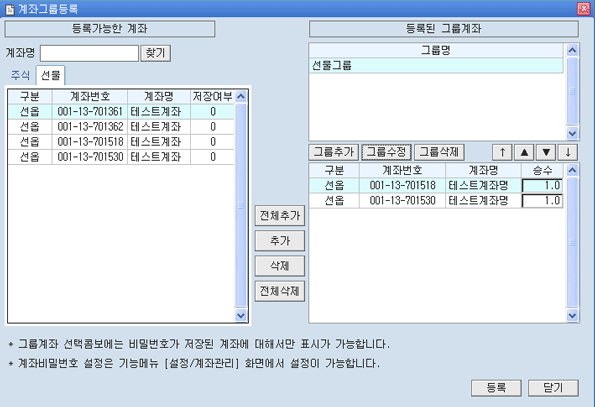The height and width of the screenshot is (407, 595).
Task: Move selected account to top arrow
Action: (502, 152)
